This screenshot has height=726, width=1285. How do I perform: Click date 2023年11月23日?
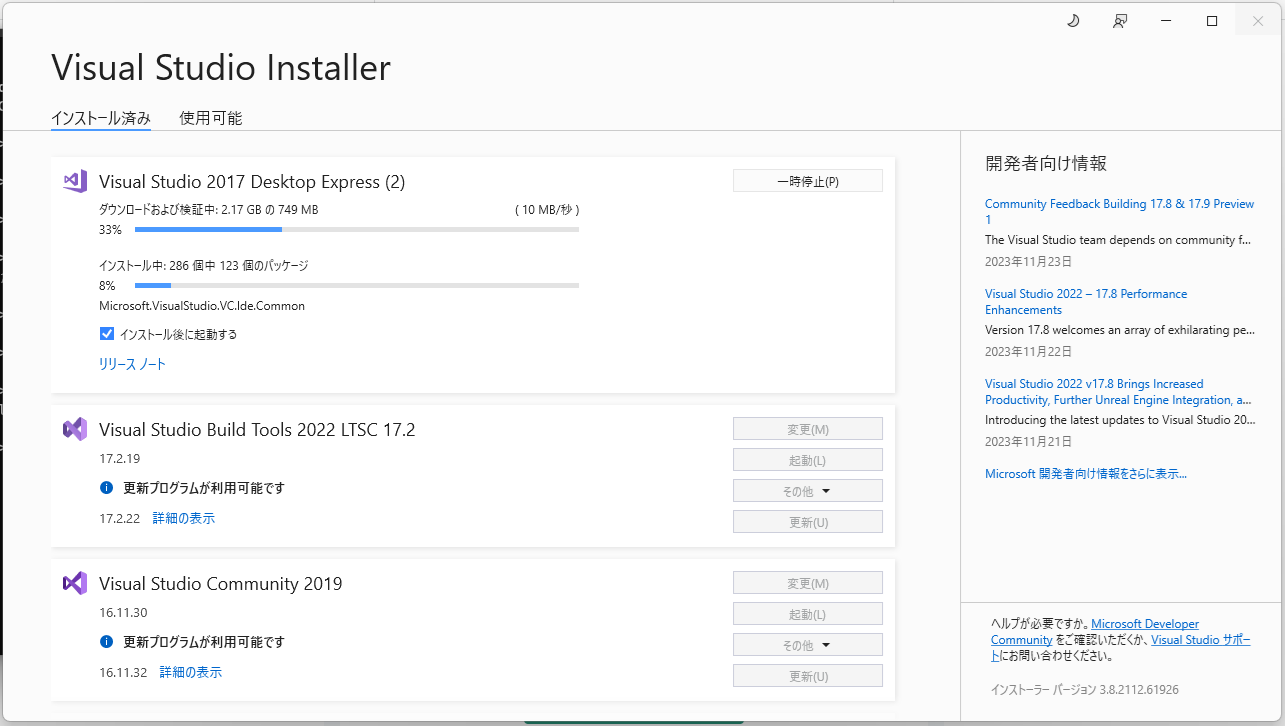(1028, 262)
